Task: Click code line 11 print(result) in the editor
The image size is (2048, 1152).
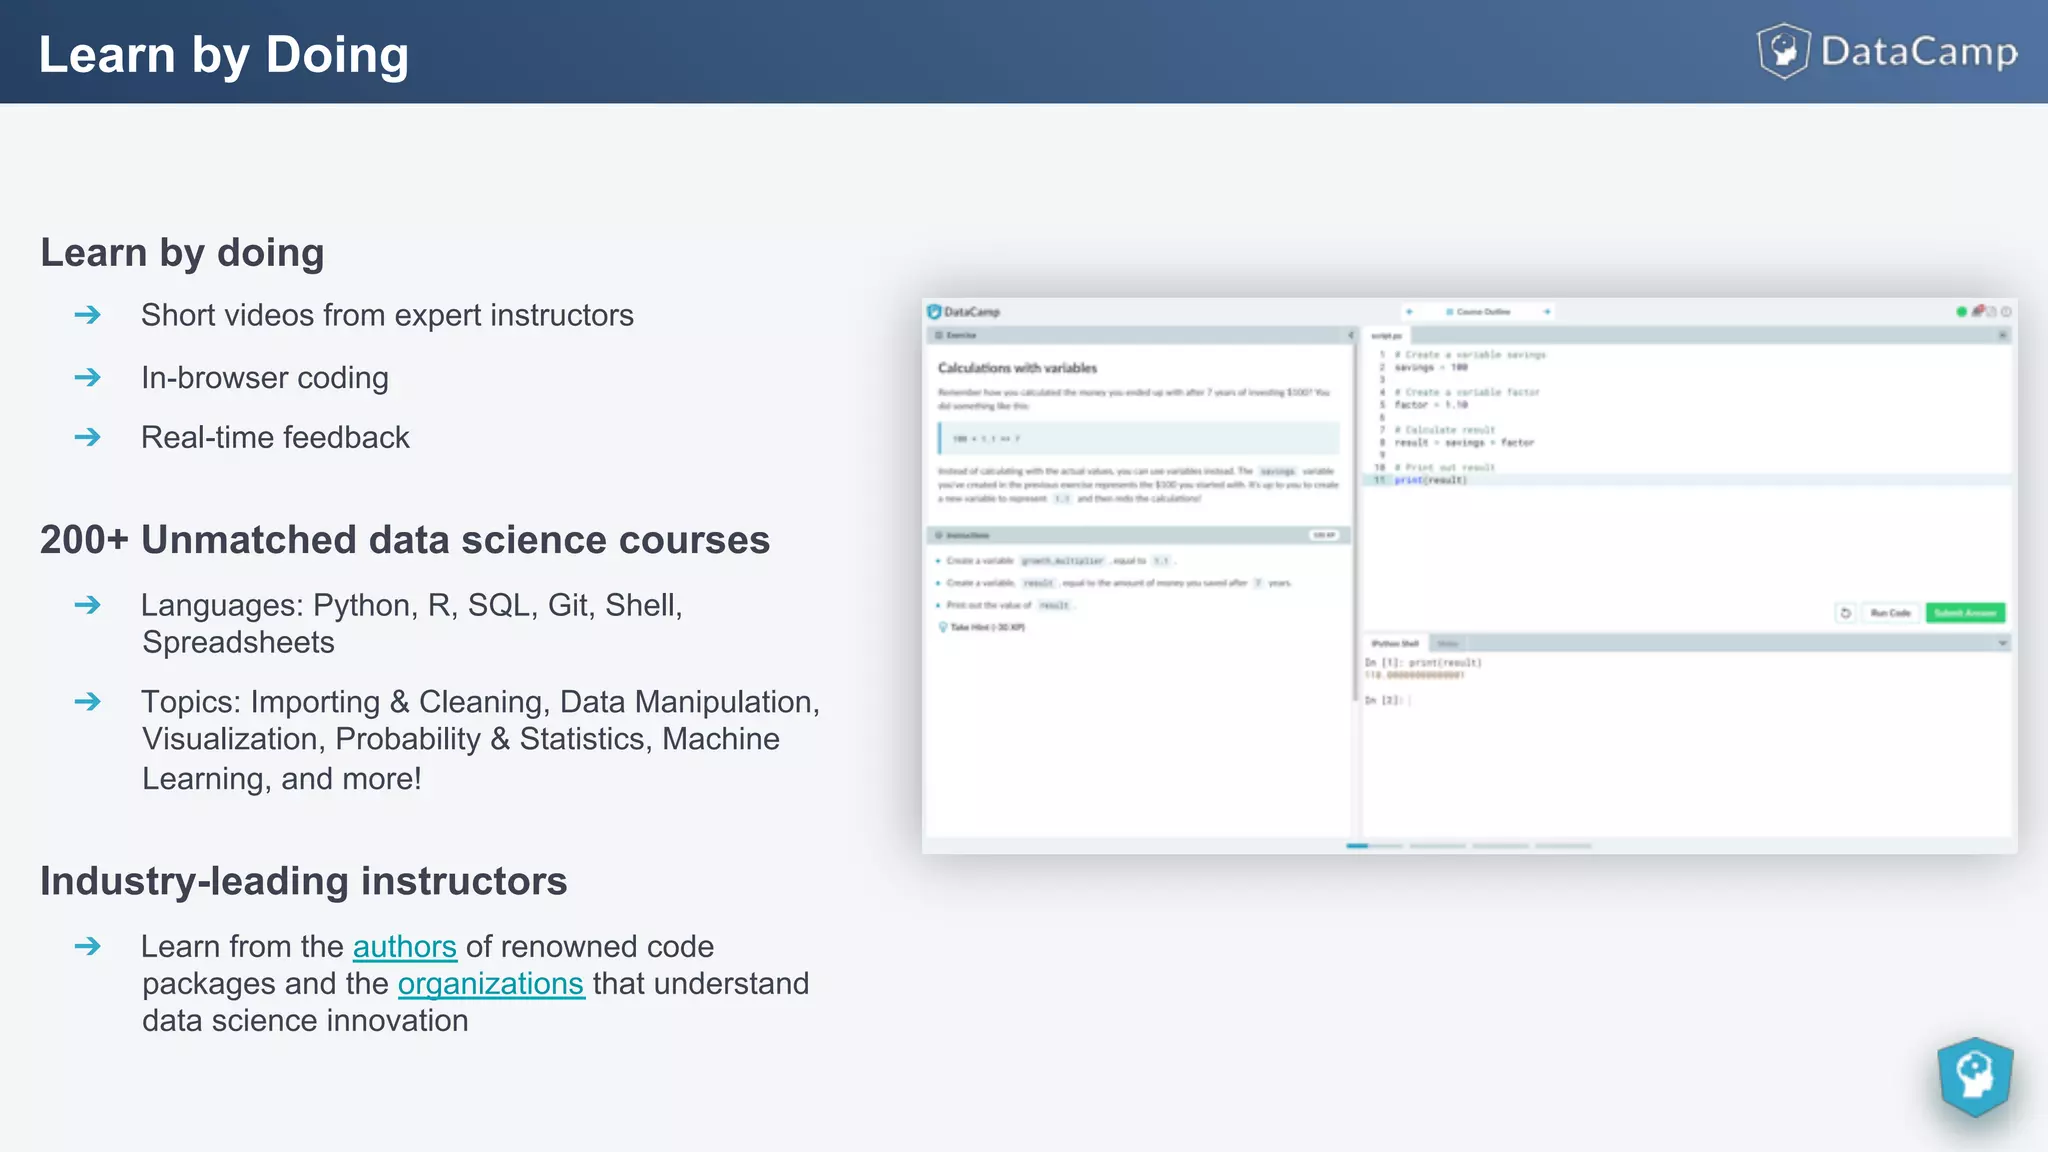Action: click(x=1430, y=480)
